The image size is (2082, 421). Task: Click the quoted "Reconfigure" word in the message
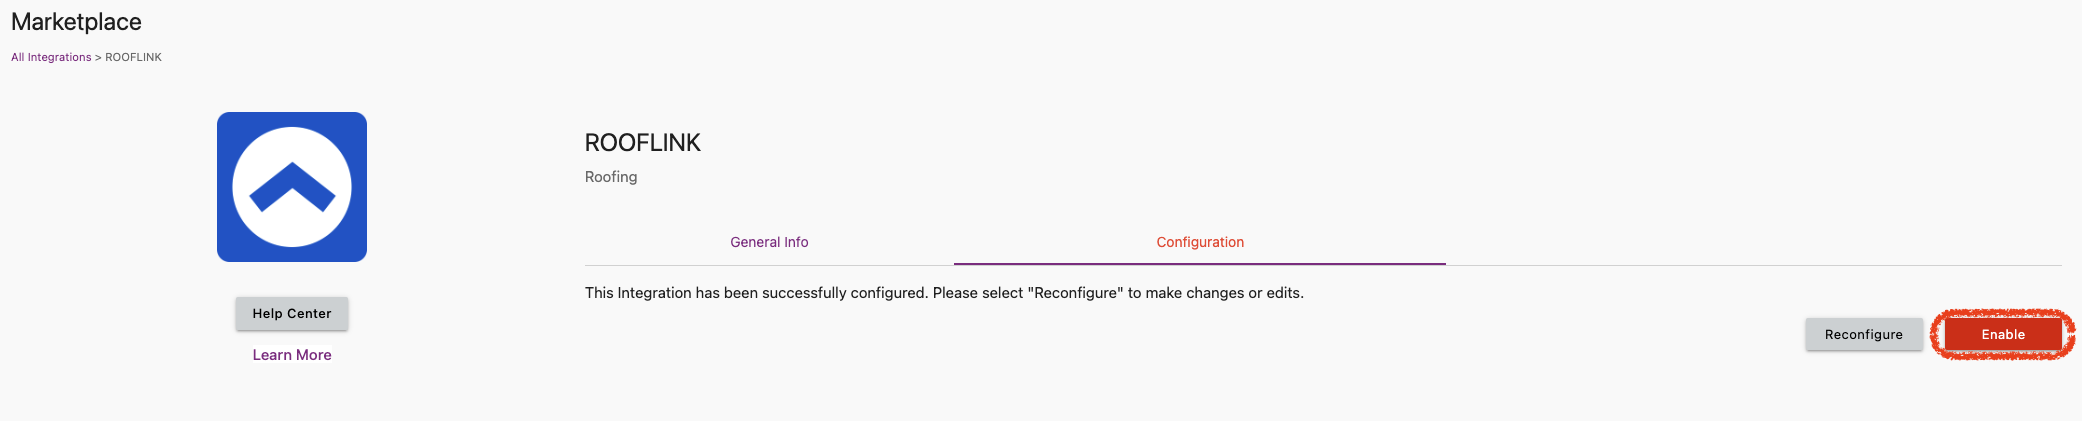coord(1075,293)
